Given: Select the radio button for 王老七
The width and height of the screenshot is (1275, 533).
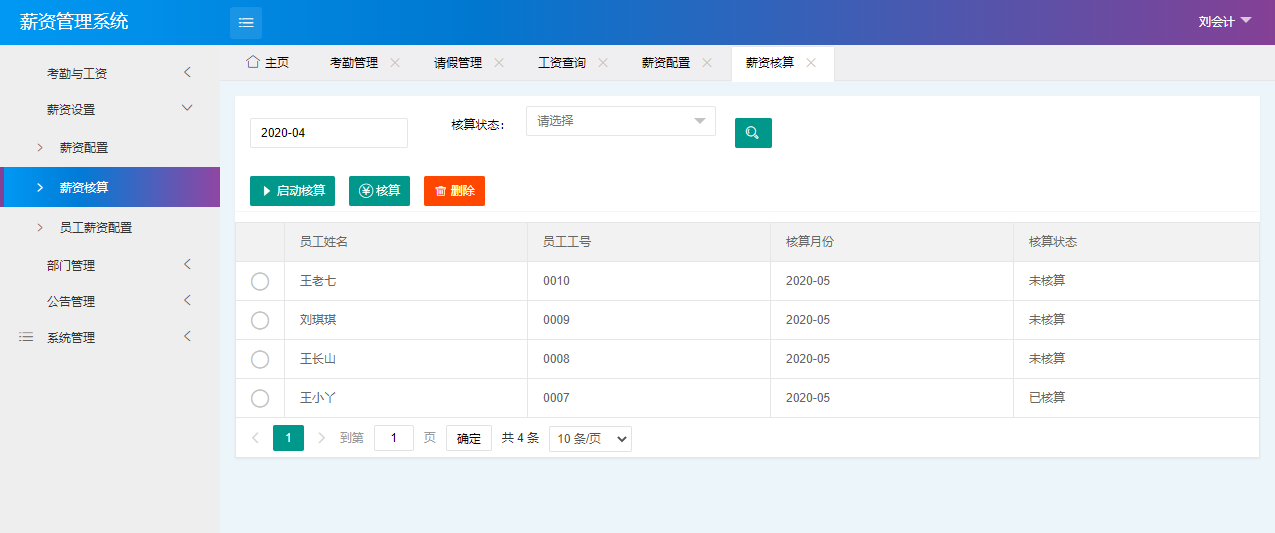Looking at the screenshot, I should coord(260,281).
